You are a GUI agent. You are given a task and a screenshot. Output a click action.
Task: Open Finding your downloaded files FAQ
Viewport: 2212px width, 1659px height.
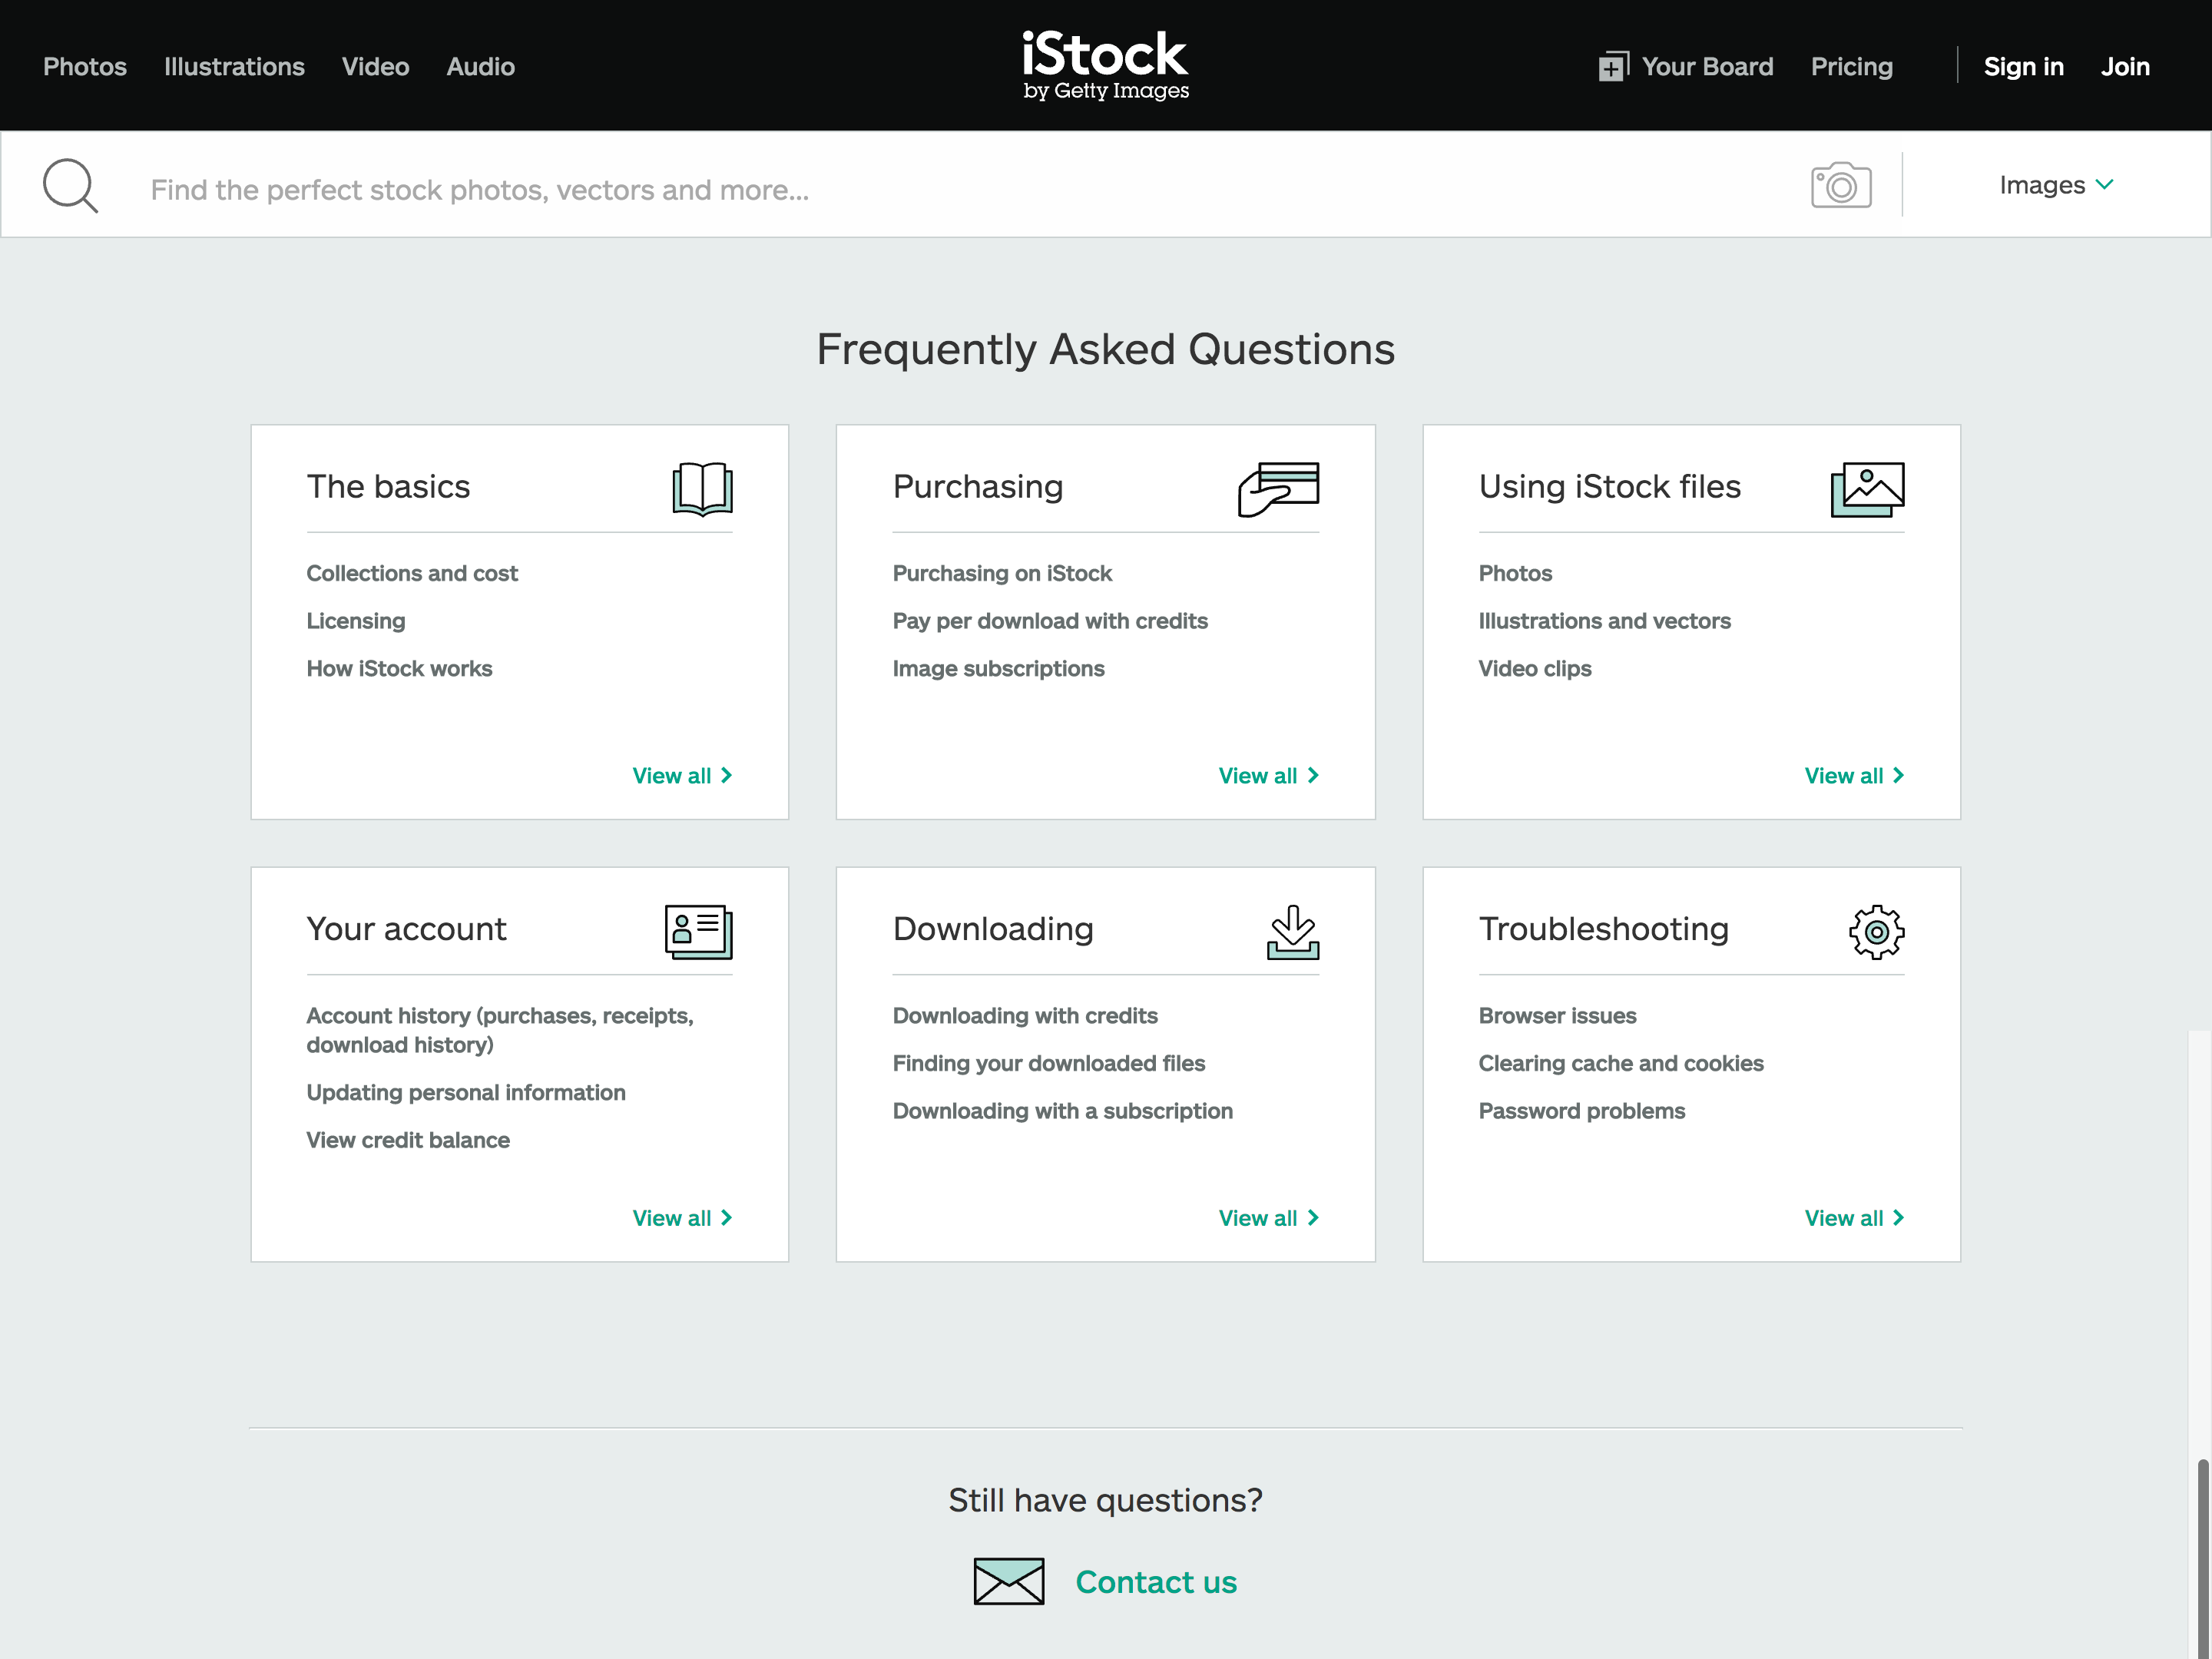(1049, 1064)
